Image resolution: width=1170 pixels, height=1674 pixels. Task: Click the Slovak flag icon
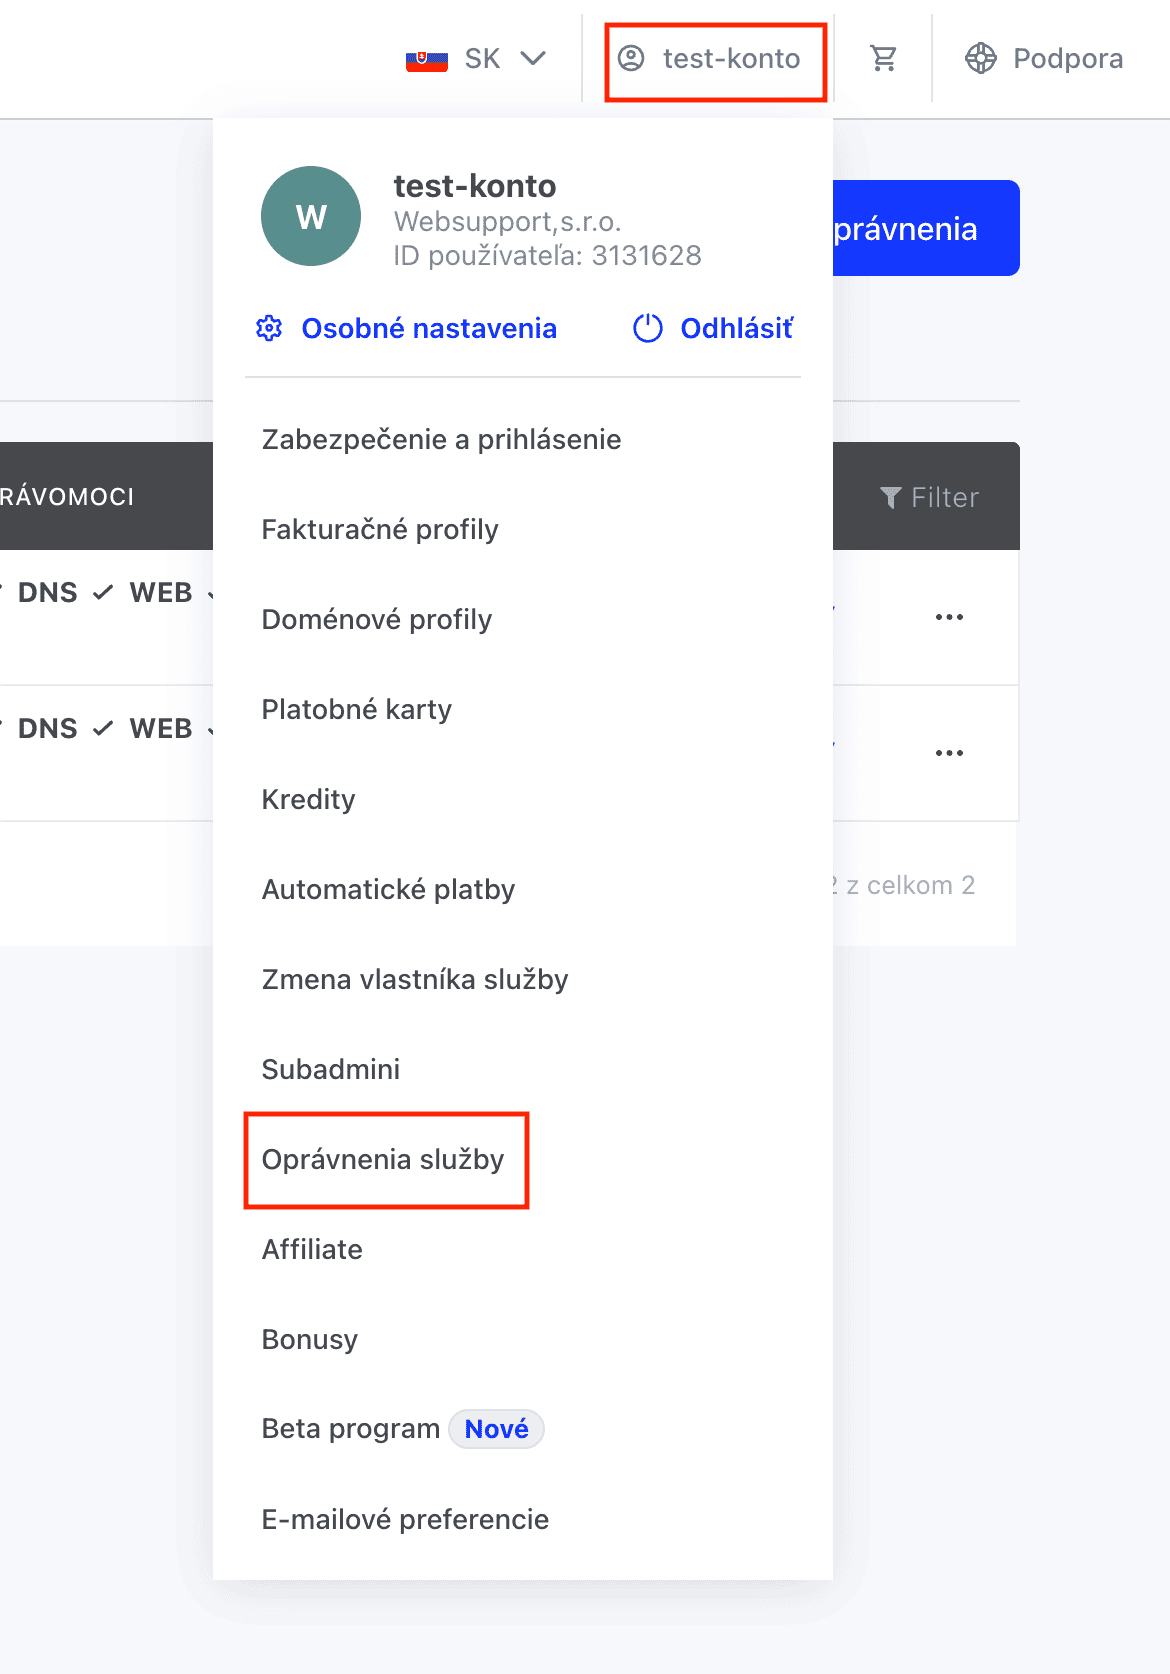coord(427,60)
